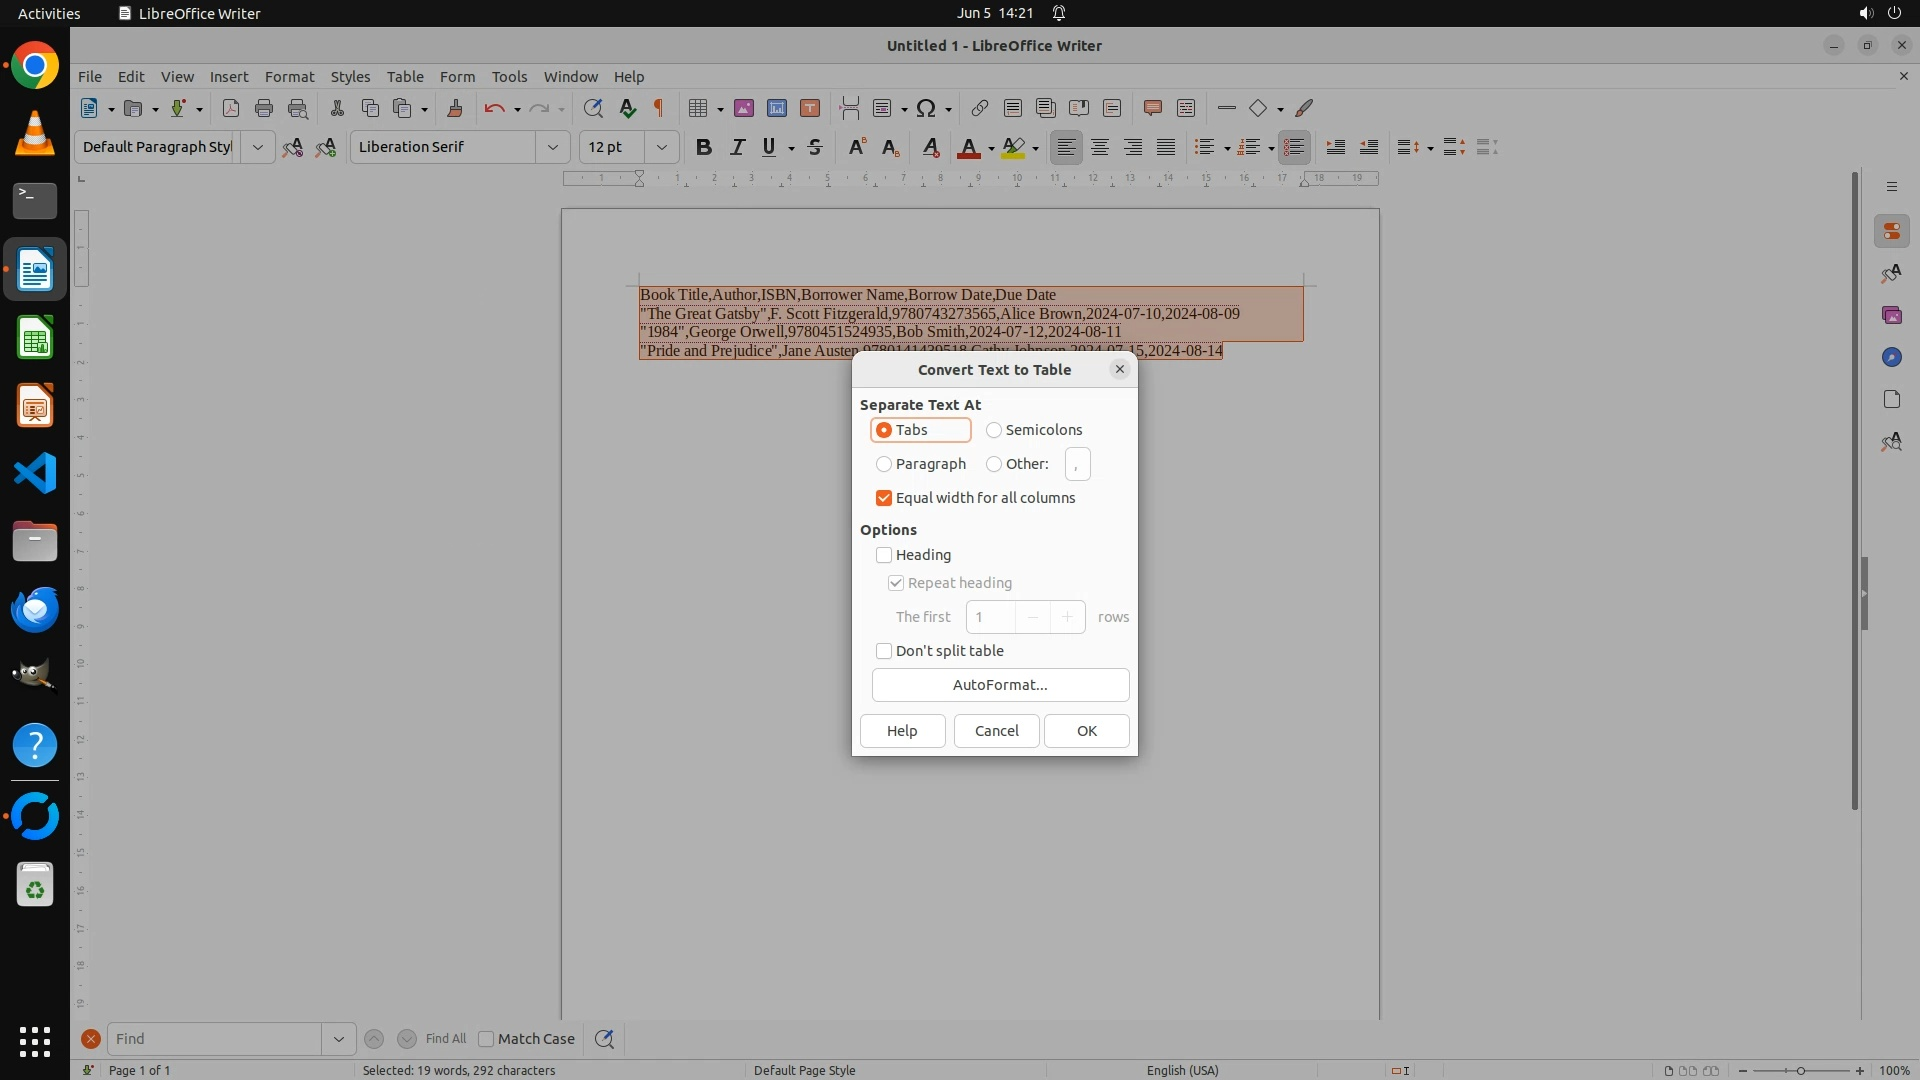Enable Don't split table option
This screenshot has height=1080, width=1920.
coord(884,651)
